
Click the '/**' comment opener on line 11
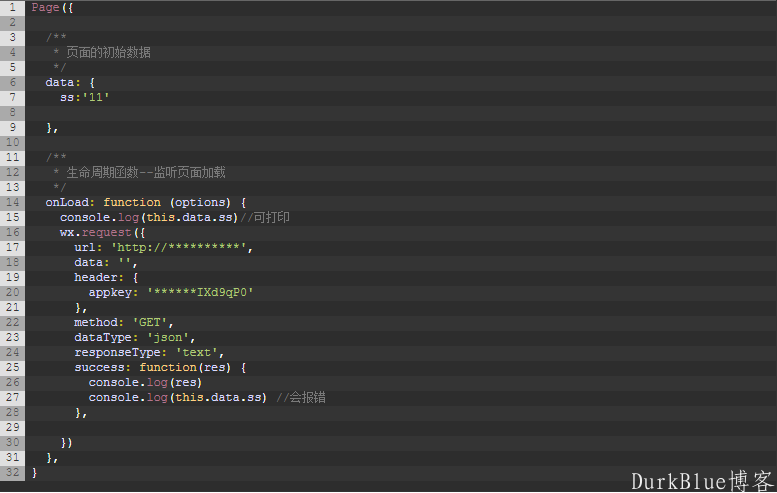(56, 158)
